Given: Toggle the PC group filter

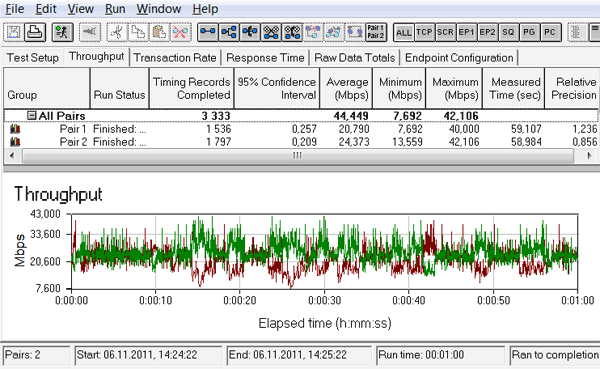Looking at the screenshot, I should [x=550, y=33].
